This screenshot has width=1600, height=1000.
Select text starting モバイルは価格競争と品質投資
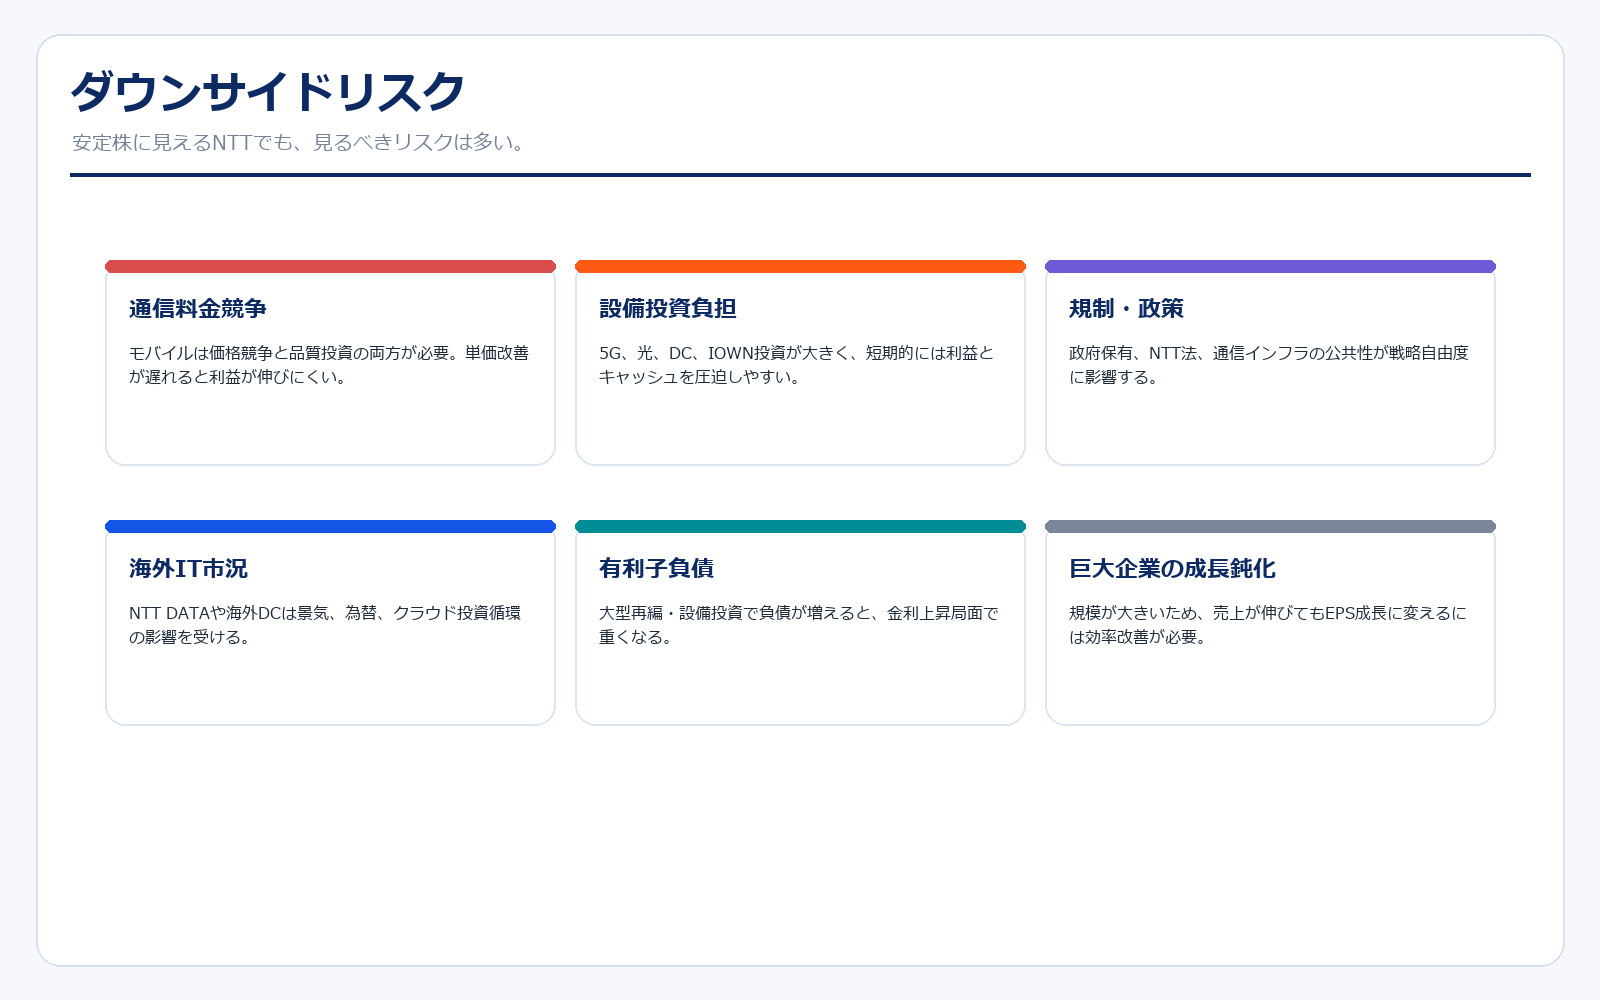[x=329, y=365]
